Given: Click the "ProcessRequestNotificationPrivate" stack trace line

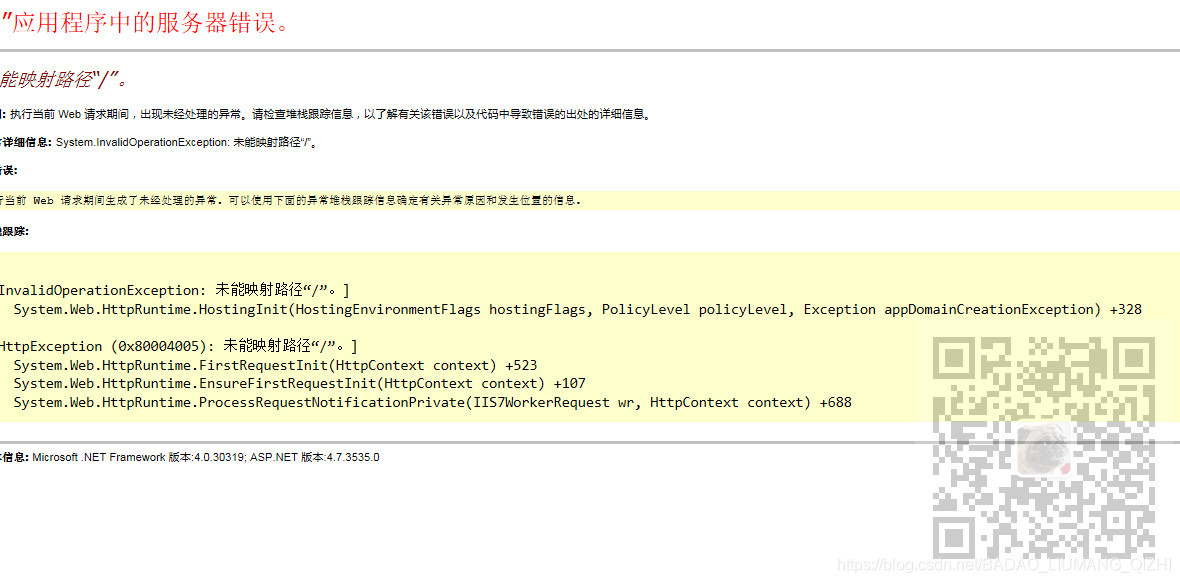Looking at the screenshot, I should click(x=433, y=402).
